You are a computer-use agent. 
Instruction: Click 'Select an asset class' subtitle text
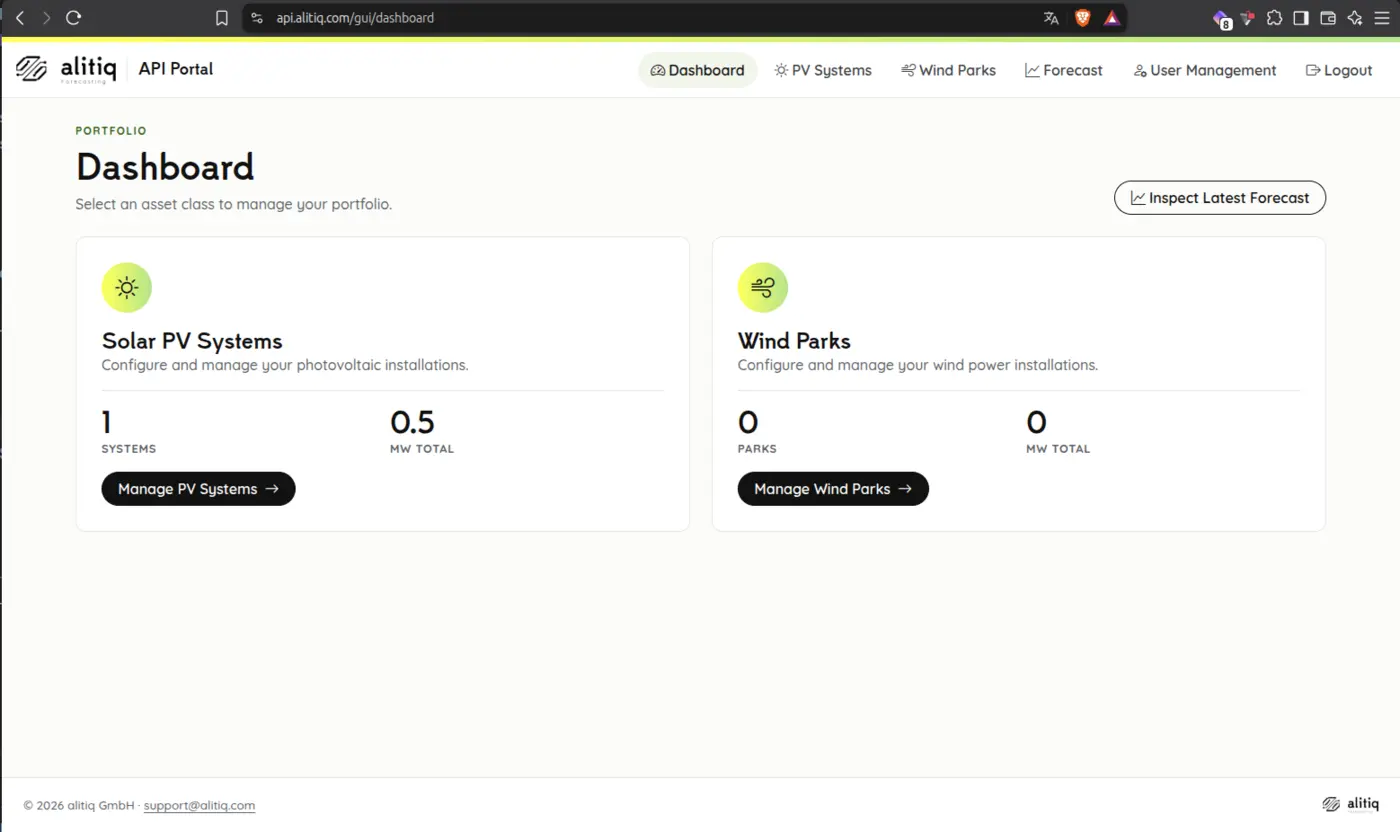pyautogui.click(x=234, y=204)
